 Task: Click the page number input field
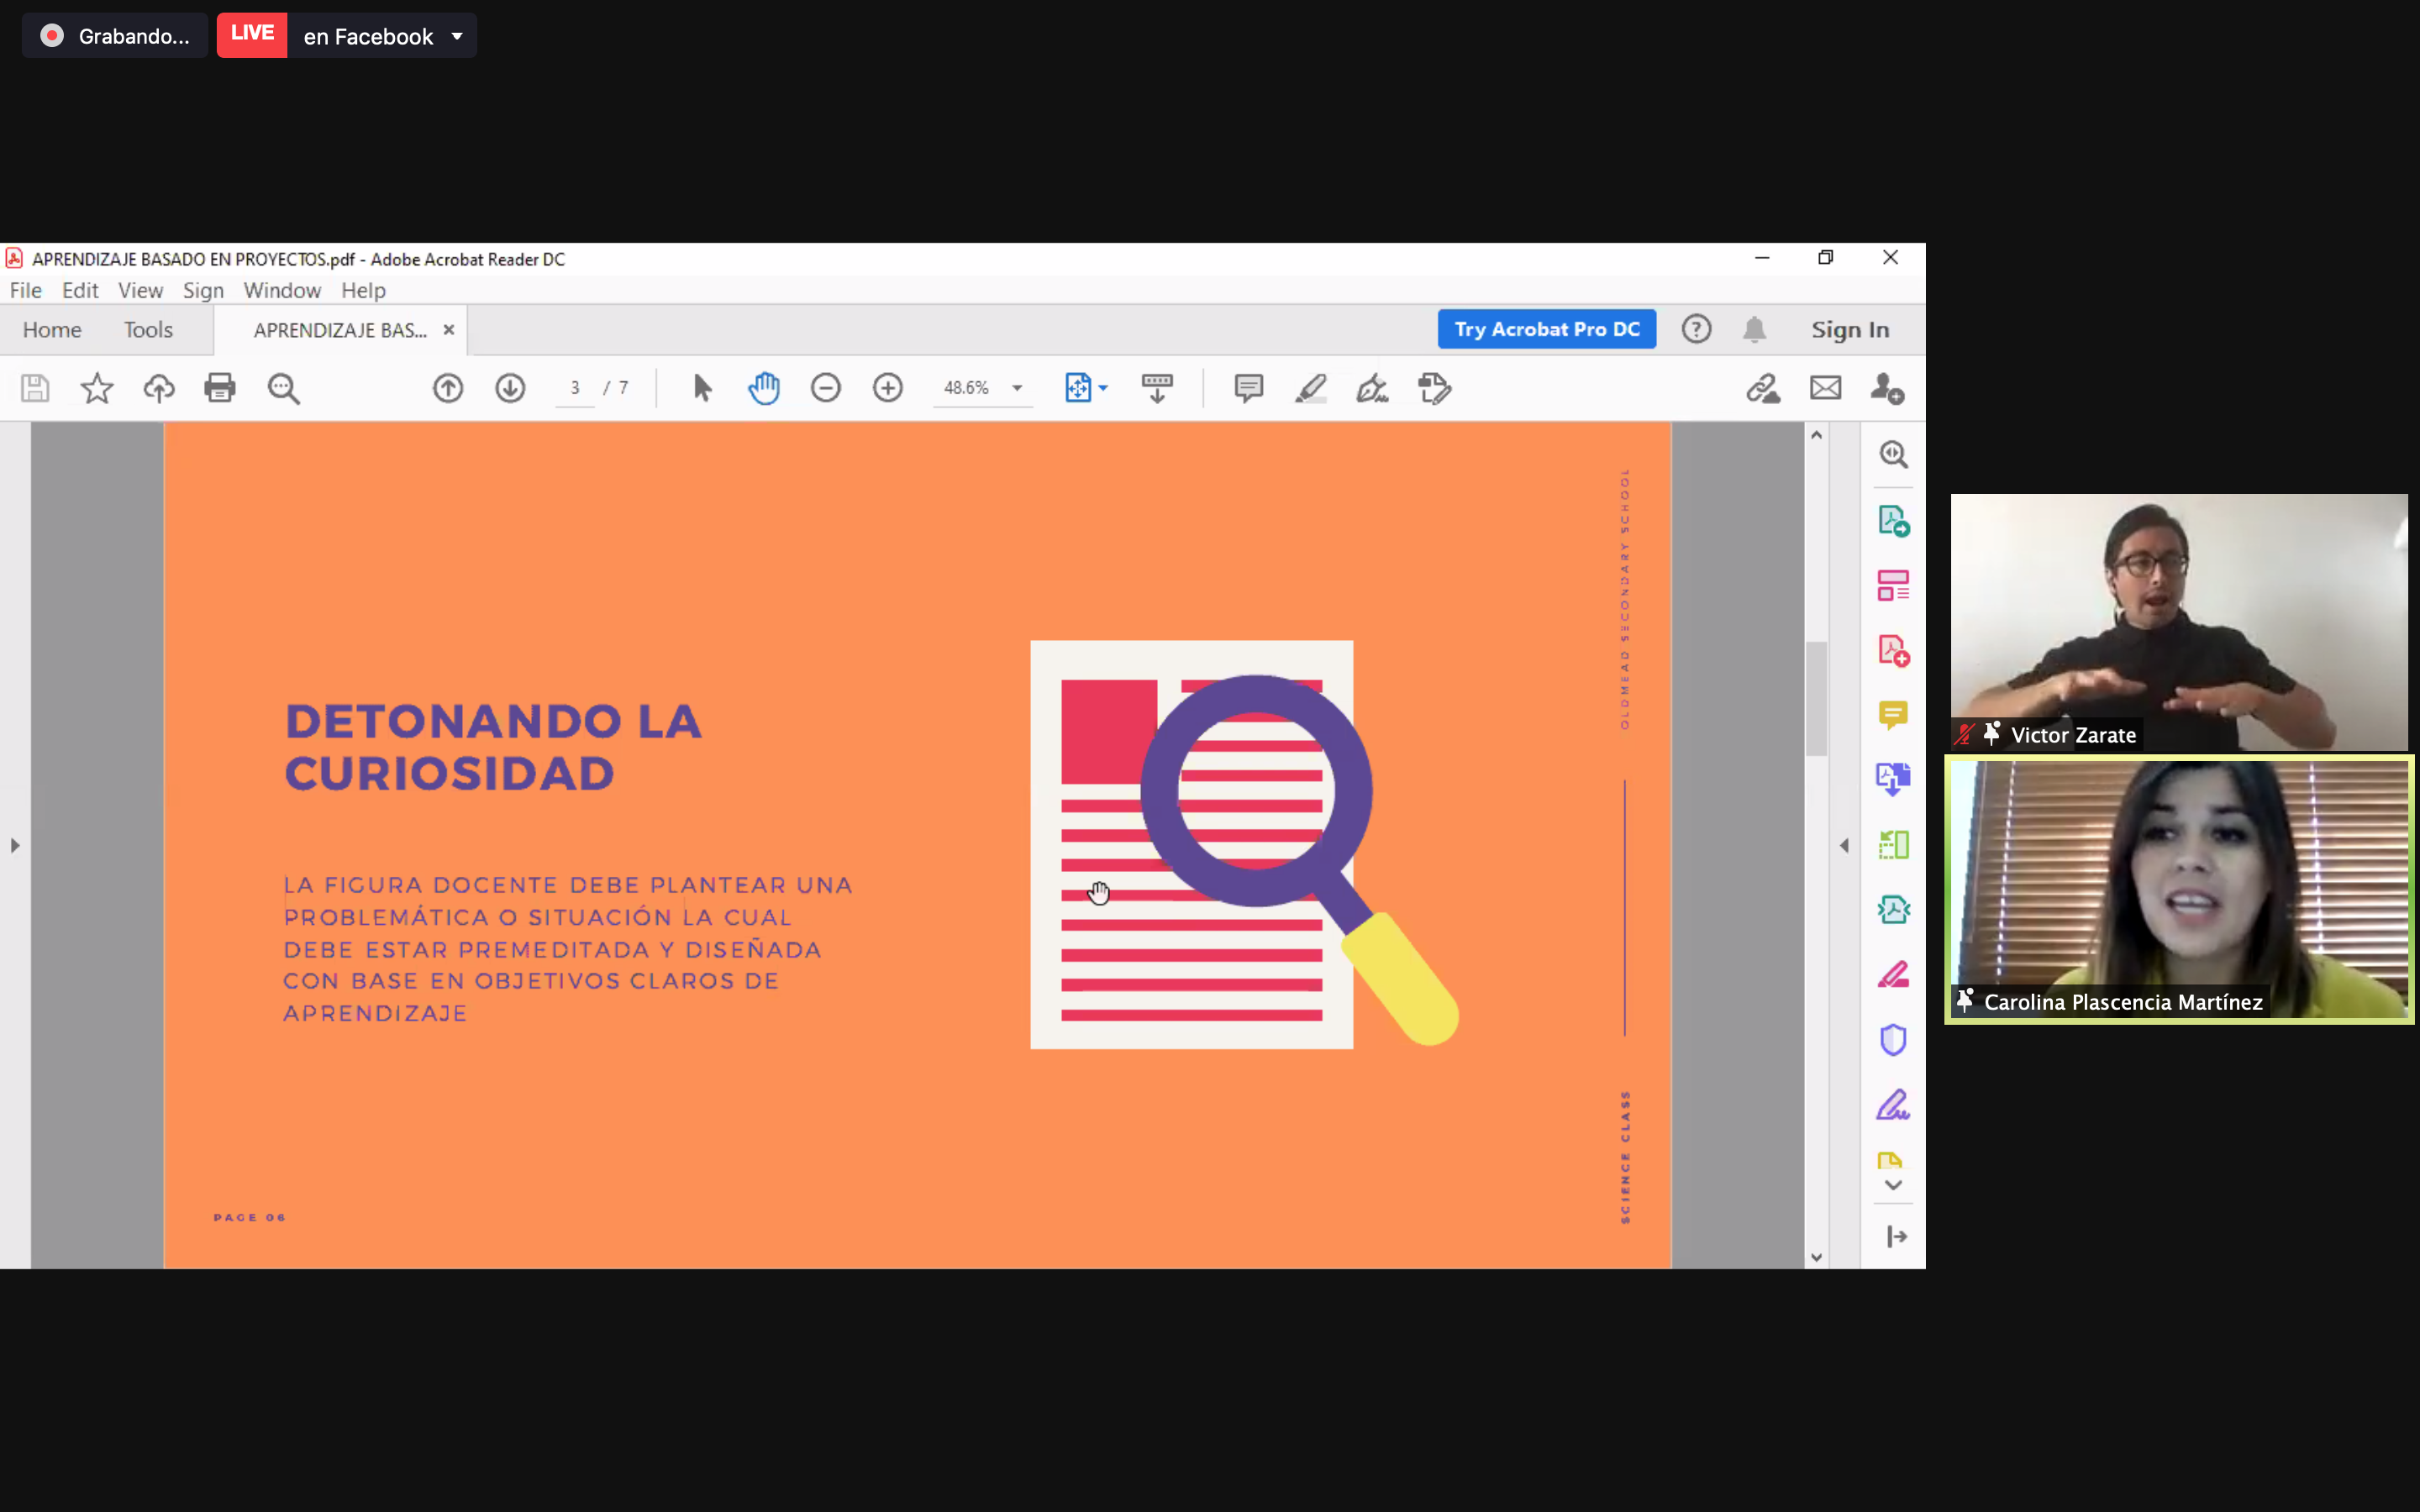(x=575, y=388)
